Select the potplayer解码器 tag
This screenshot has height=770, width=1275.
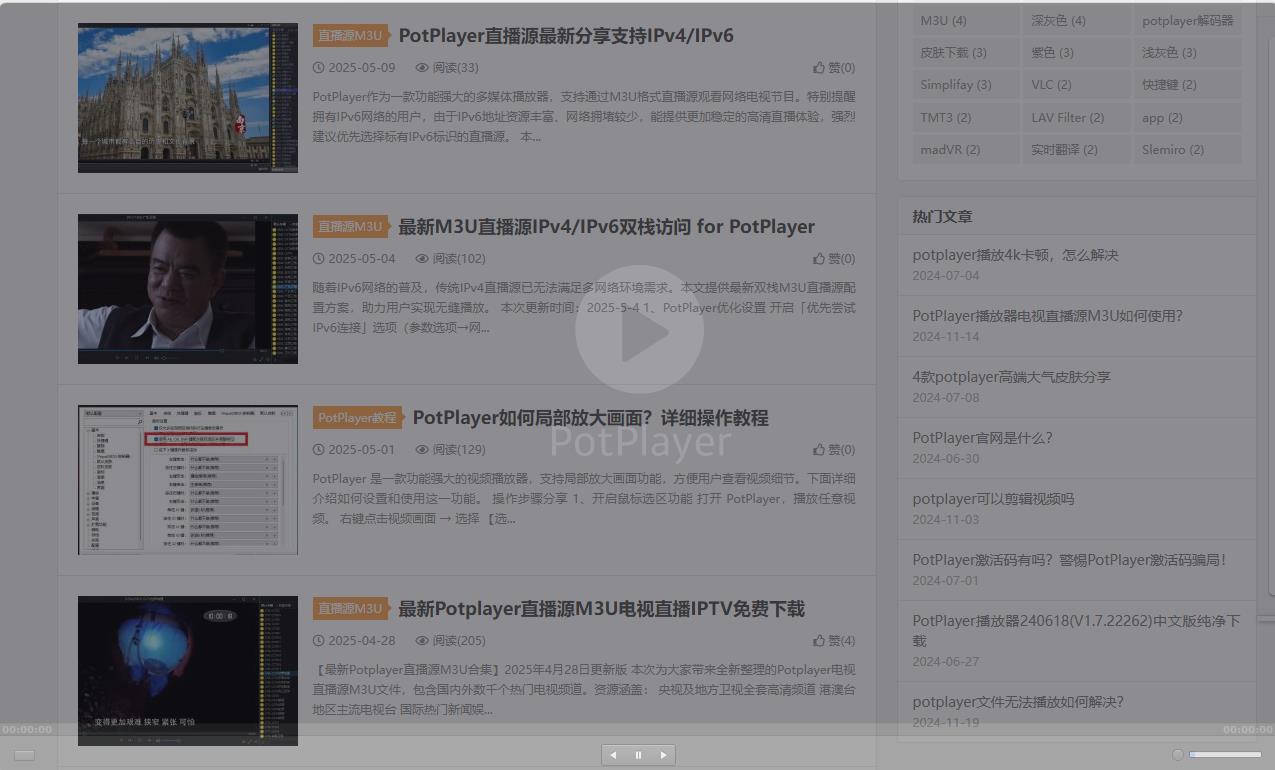tap(1188, 21)
